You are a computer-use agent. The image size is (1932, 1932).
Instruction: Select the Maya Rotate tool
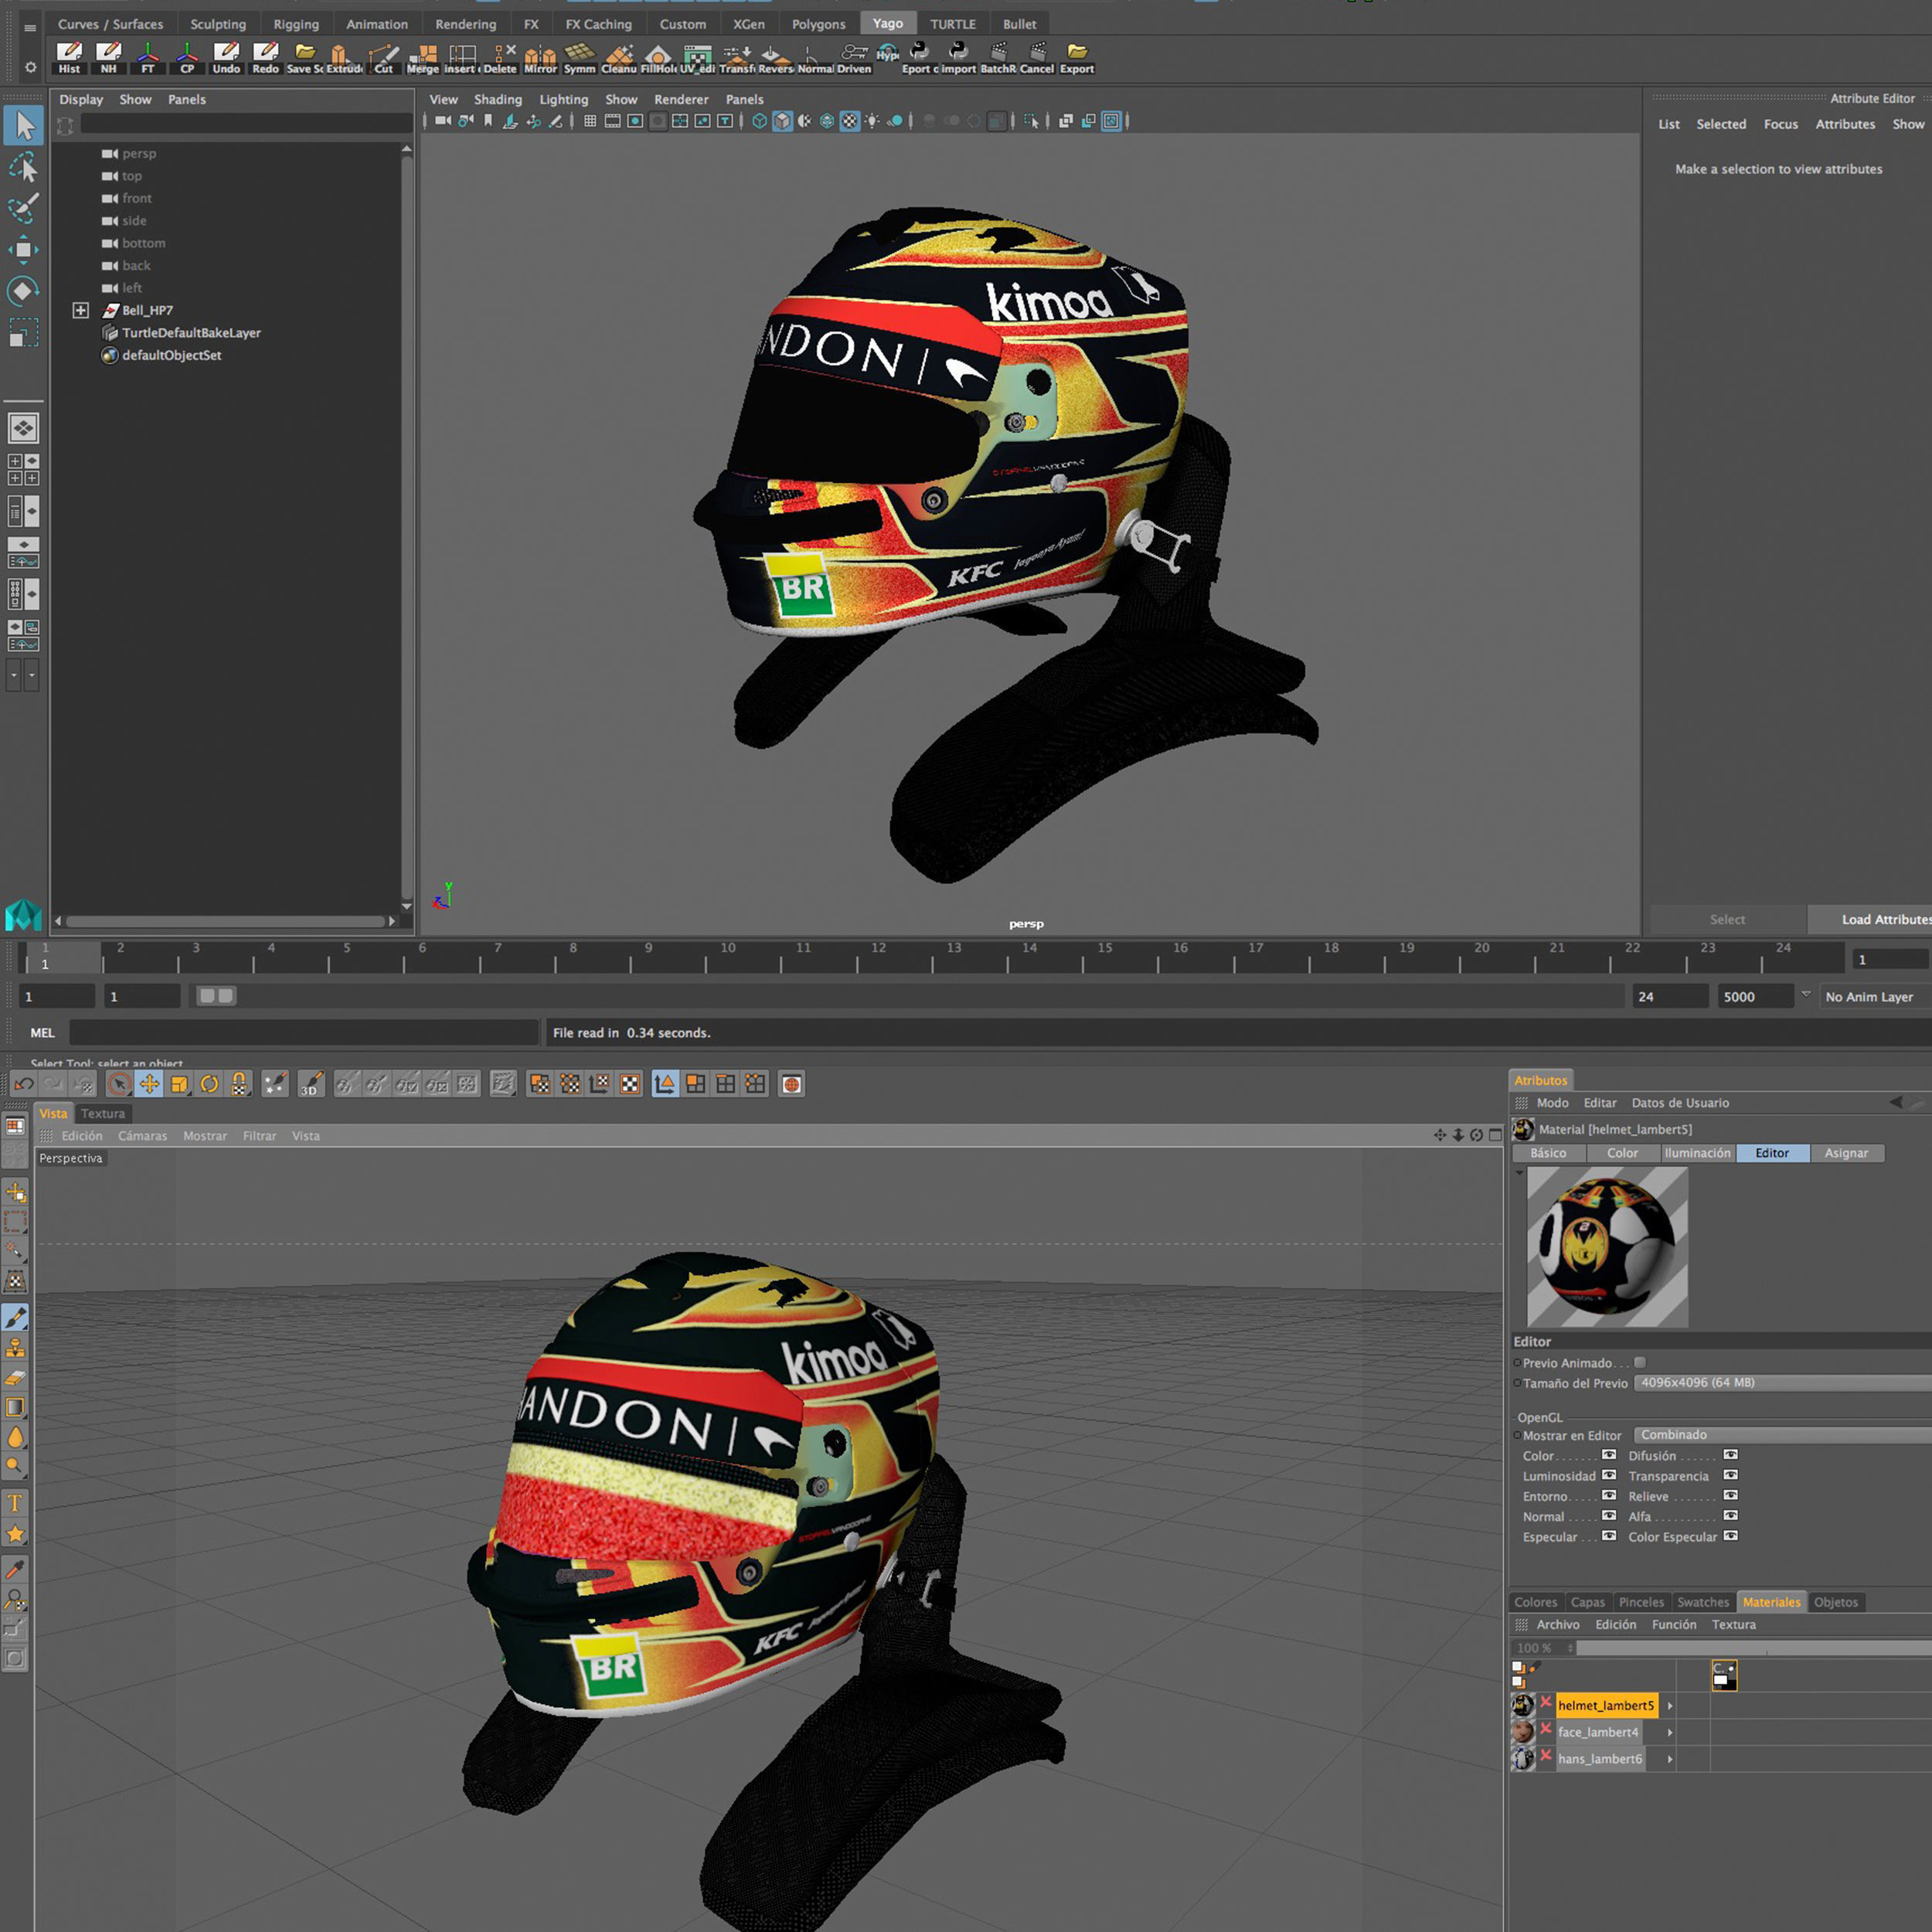coord(24,291)
